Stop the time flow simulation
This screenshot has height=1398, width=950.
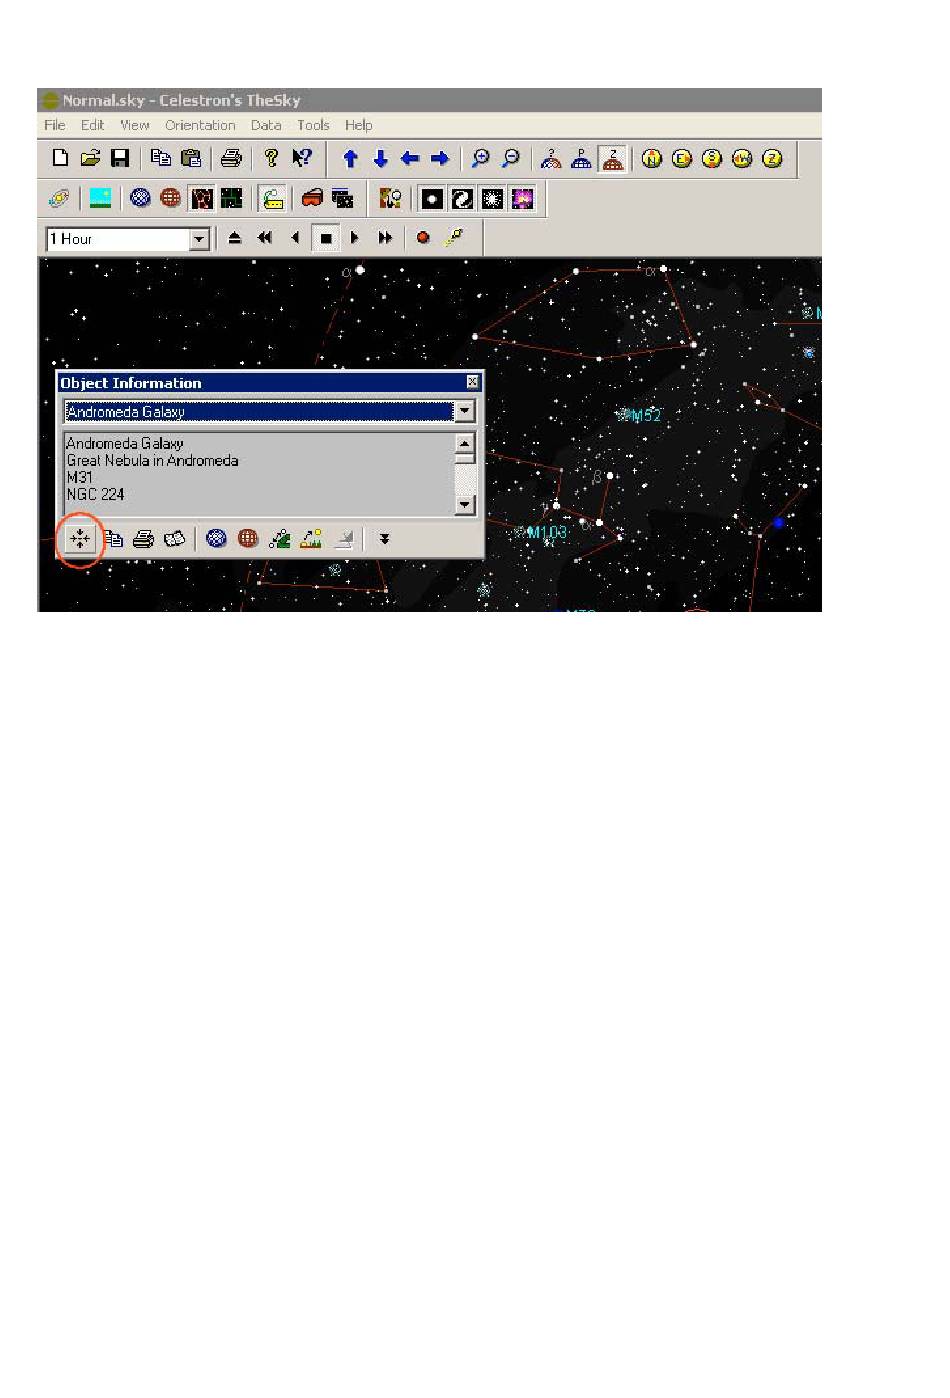[x=326, y=238]
